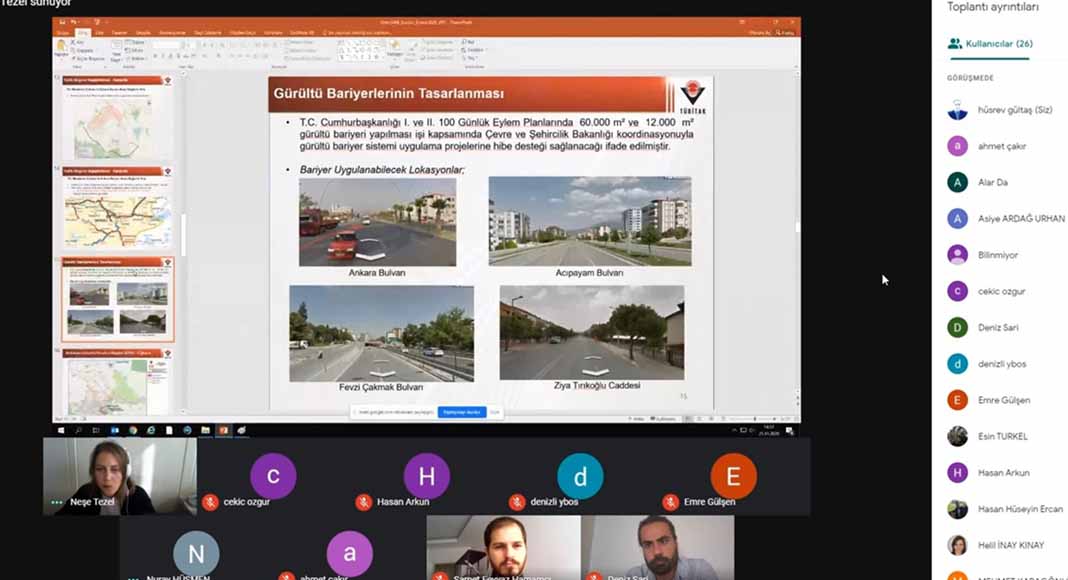
Task: Add a Yeni Slayt from ribbon
Action: pos(116,50)
